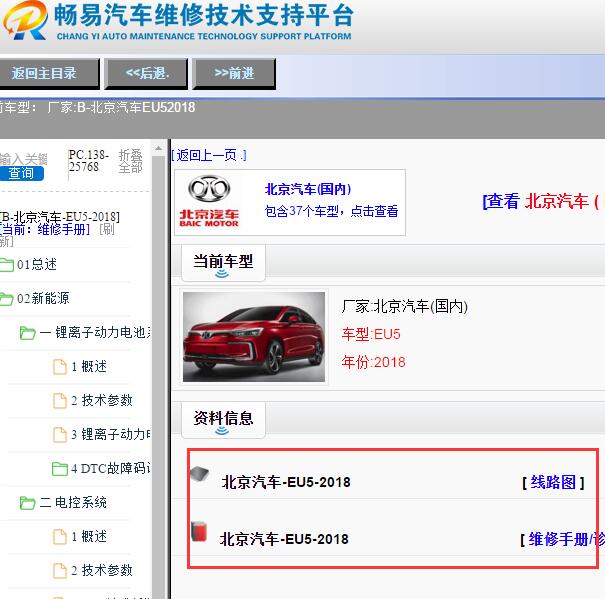Click 北京汽车-EU5-2018 text in the 维修手册 row

tap(284, 539)
